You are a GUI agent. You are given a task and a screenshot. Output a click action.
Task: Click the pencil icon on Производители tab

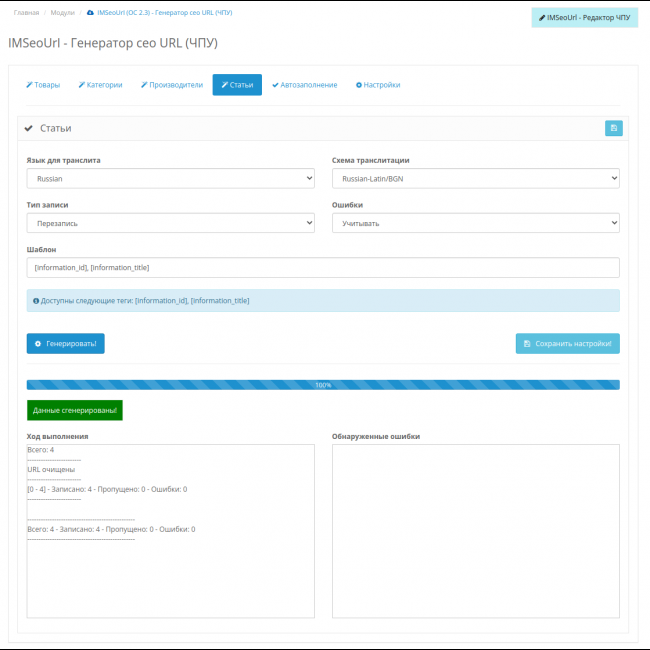coord(144,85)
